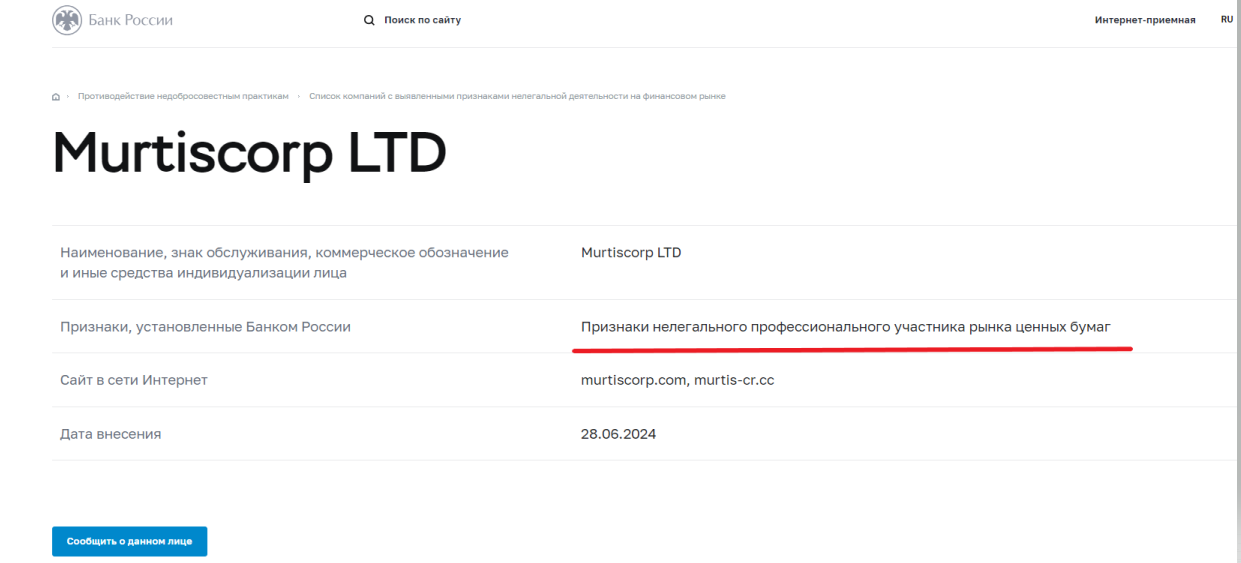Click the "murtis-cr.cc" website address
Image resolution: width=1241 pixels, height=563 pixels.
pyautogui.click(x=734, y=380)
